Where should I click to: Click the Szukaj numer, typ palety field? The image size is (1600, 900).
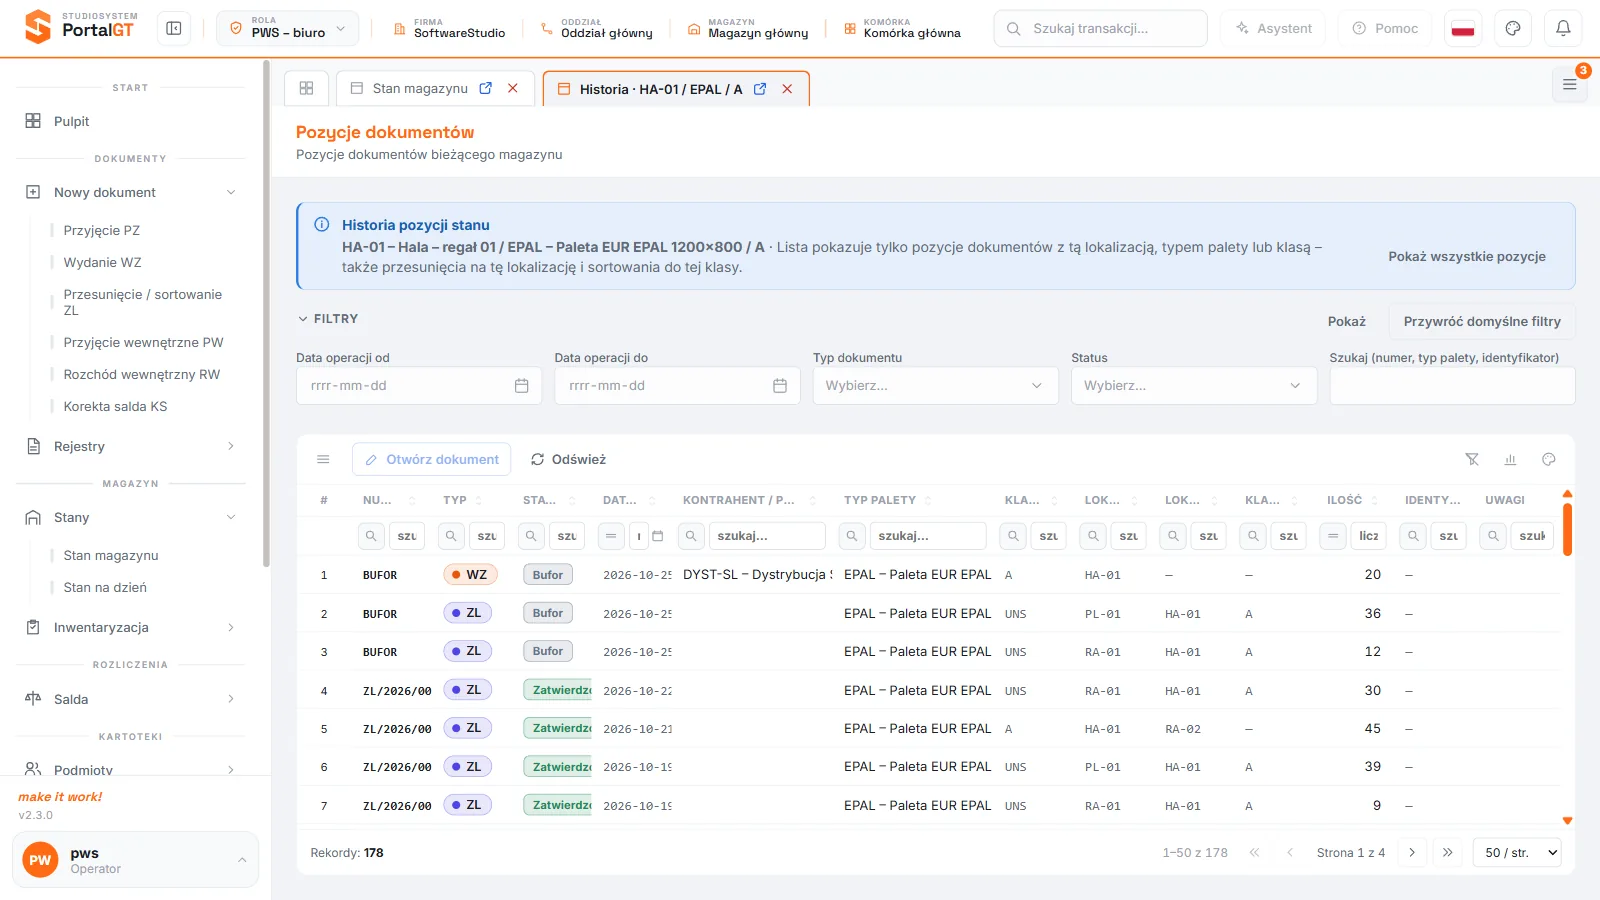point(1452,386)
